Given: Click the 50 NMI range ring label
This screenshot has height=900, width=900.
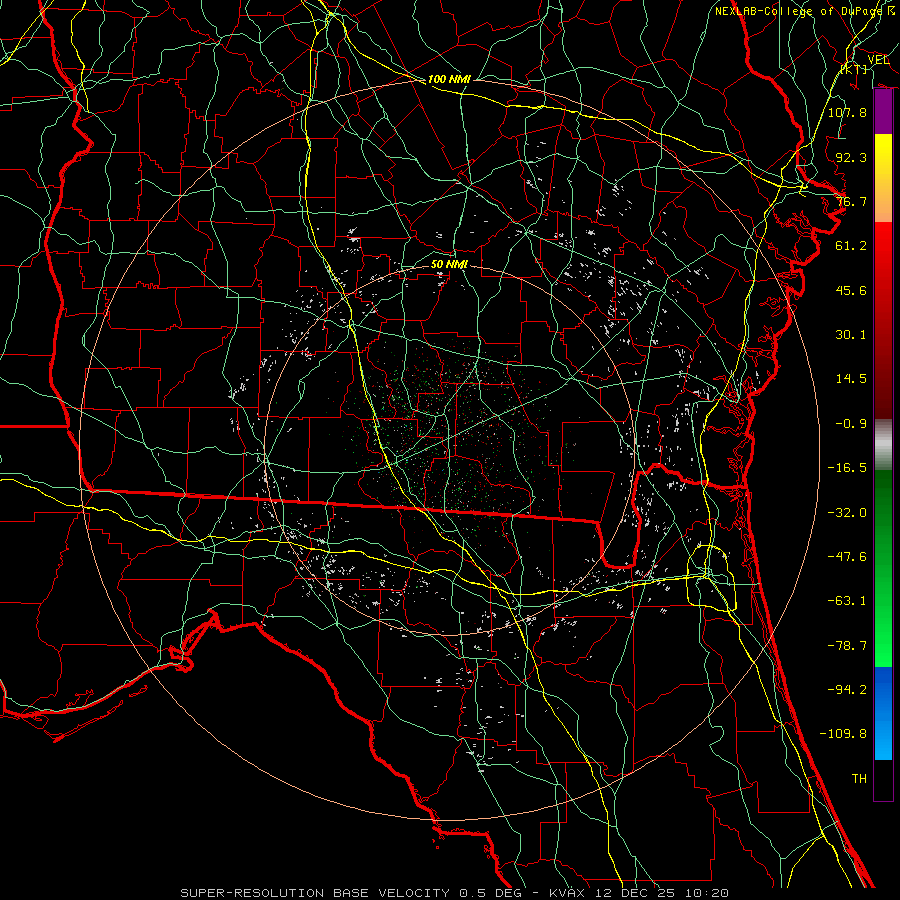Looking at the screenshot, I should tap(449, 265).
